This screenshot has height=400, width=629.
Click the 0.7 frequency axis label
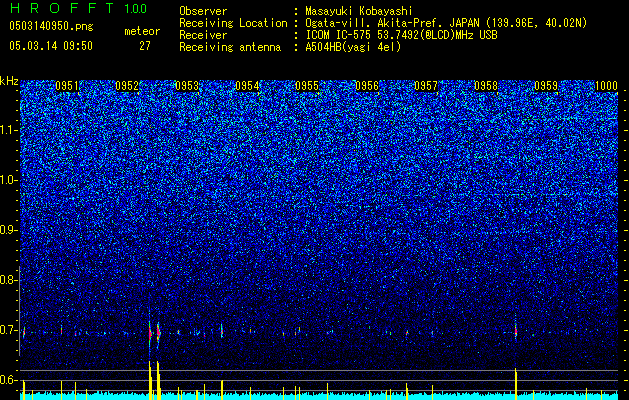9,330
